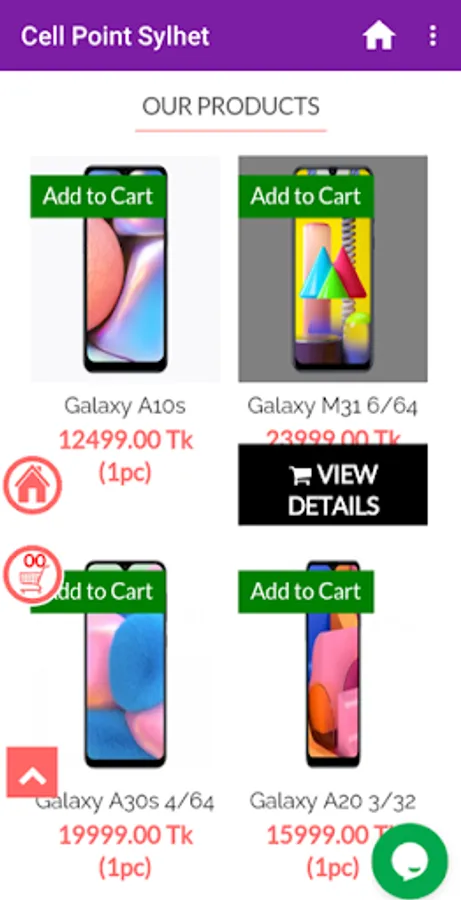Open the red shopping cart floating icon

click(33, 575)
